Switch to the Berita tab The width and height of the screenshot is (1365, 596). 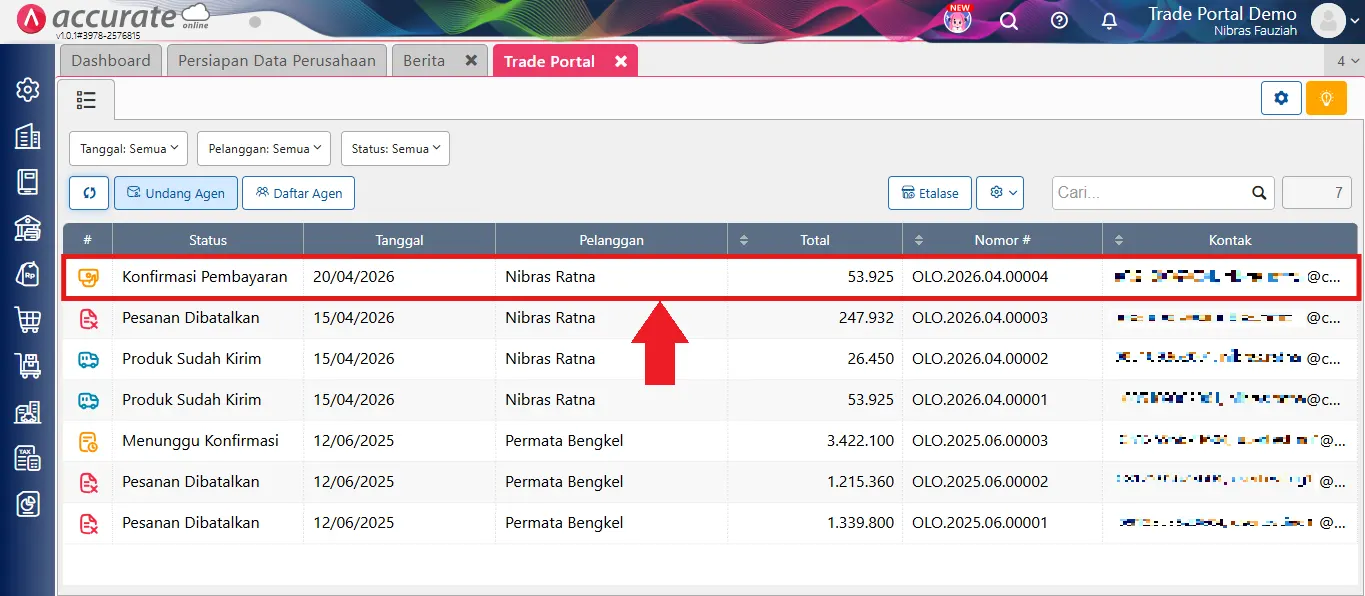tap(424, 60)
